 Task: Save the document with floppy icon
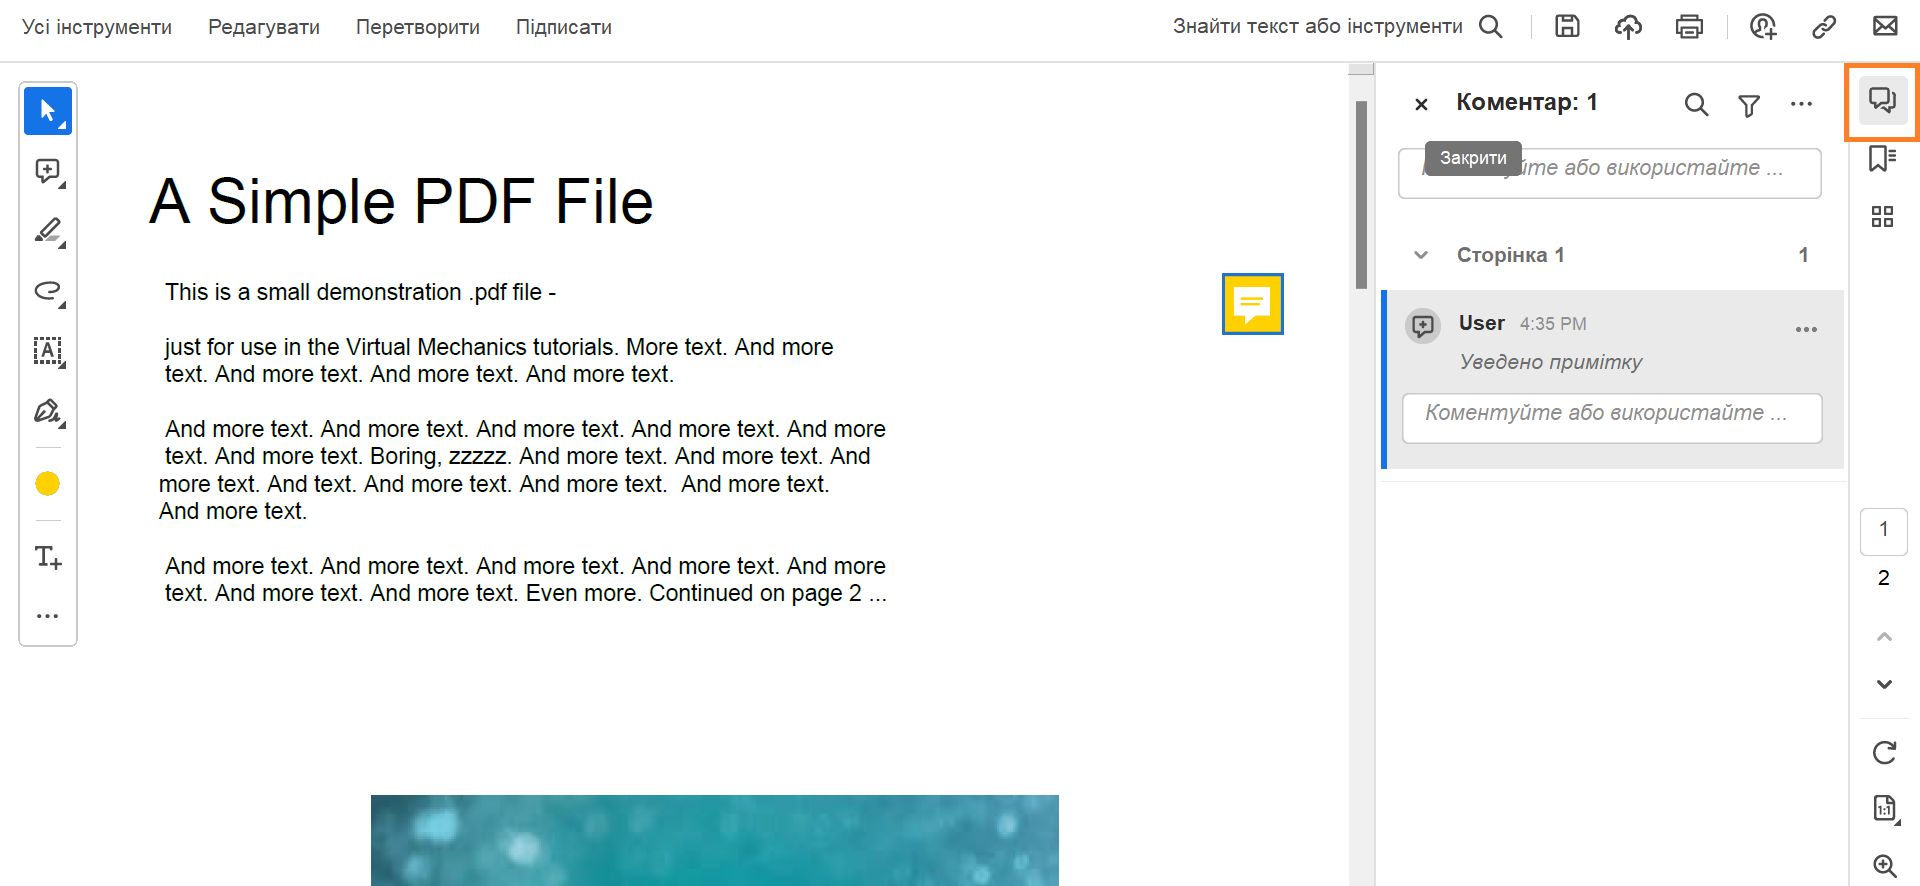[1567, 27]
